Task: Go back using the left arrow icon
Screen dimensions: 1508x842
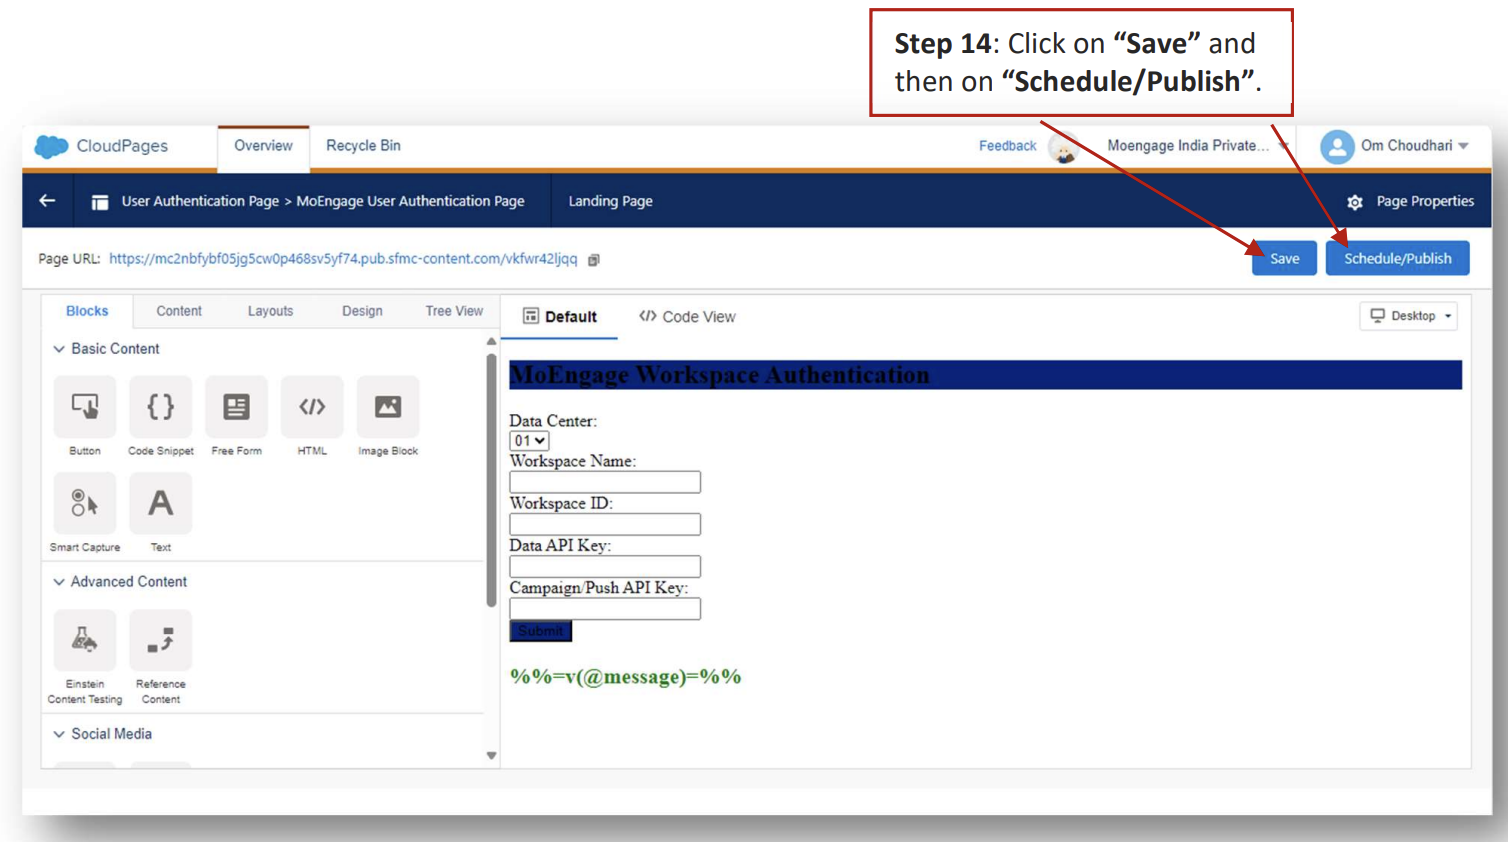Action: click(x=47, y=201)
